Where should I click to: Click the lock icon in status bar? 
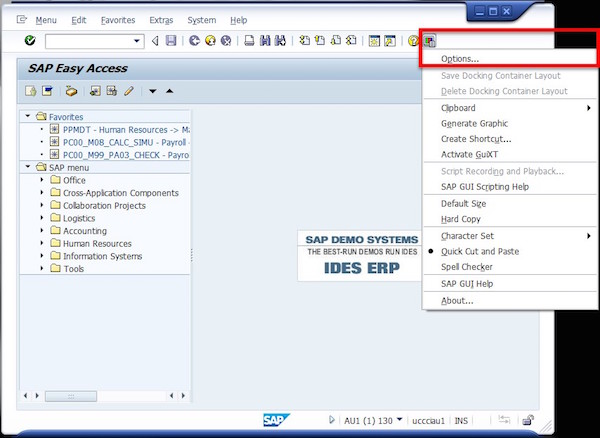click(x=527, y=419)
